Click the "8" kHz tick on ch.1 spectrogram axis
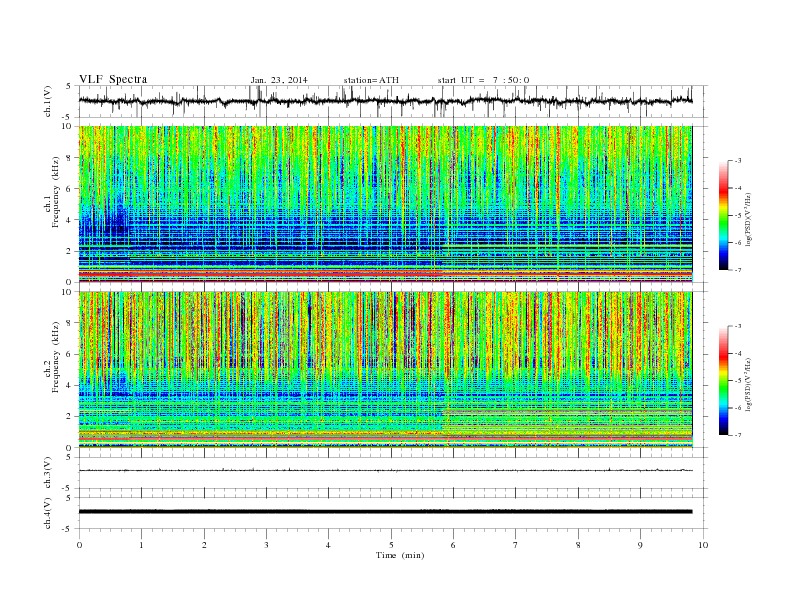Viewport: 792px width, 612px height. click(x=69, y=158)
